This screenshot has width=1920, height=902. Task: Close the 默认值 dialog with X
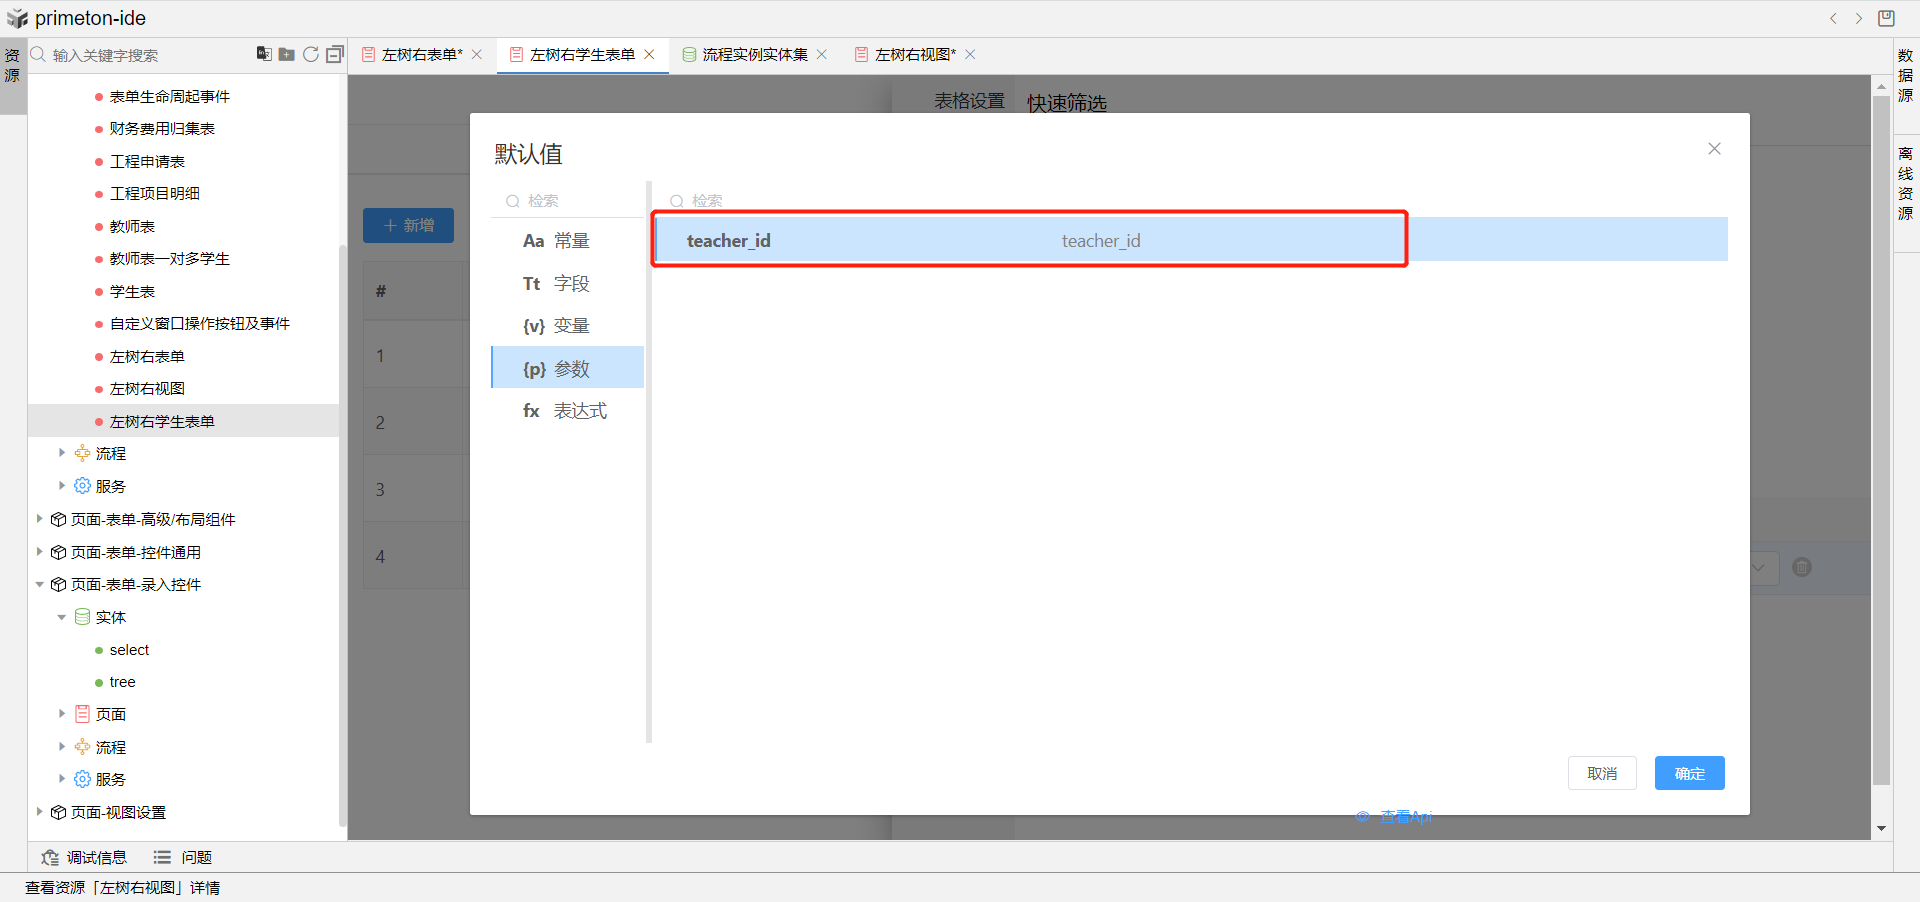[x=1714, y=149]
